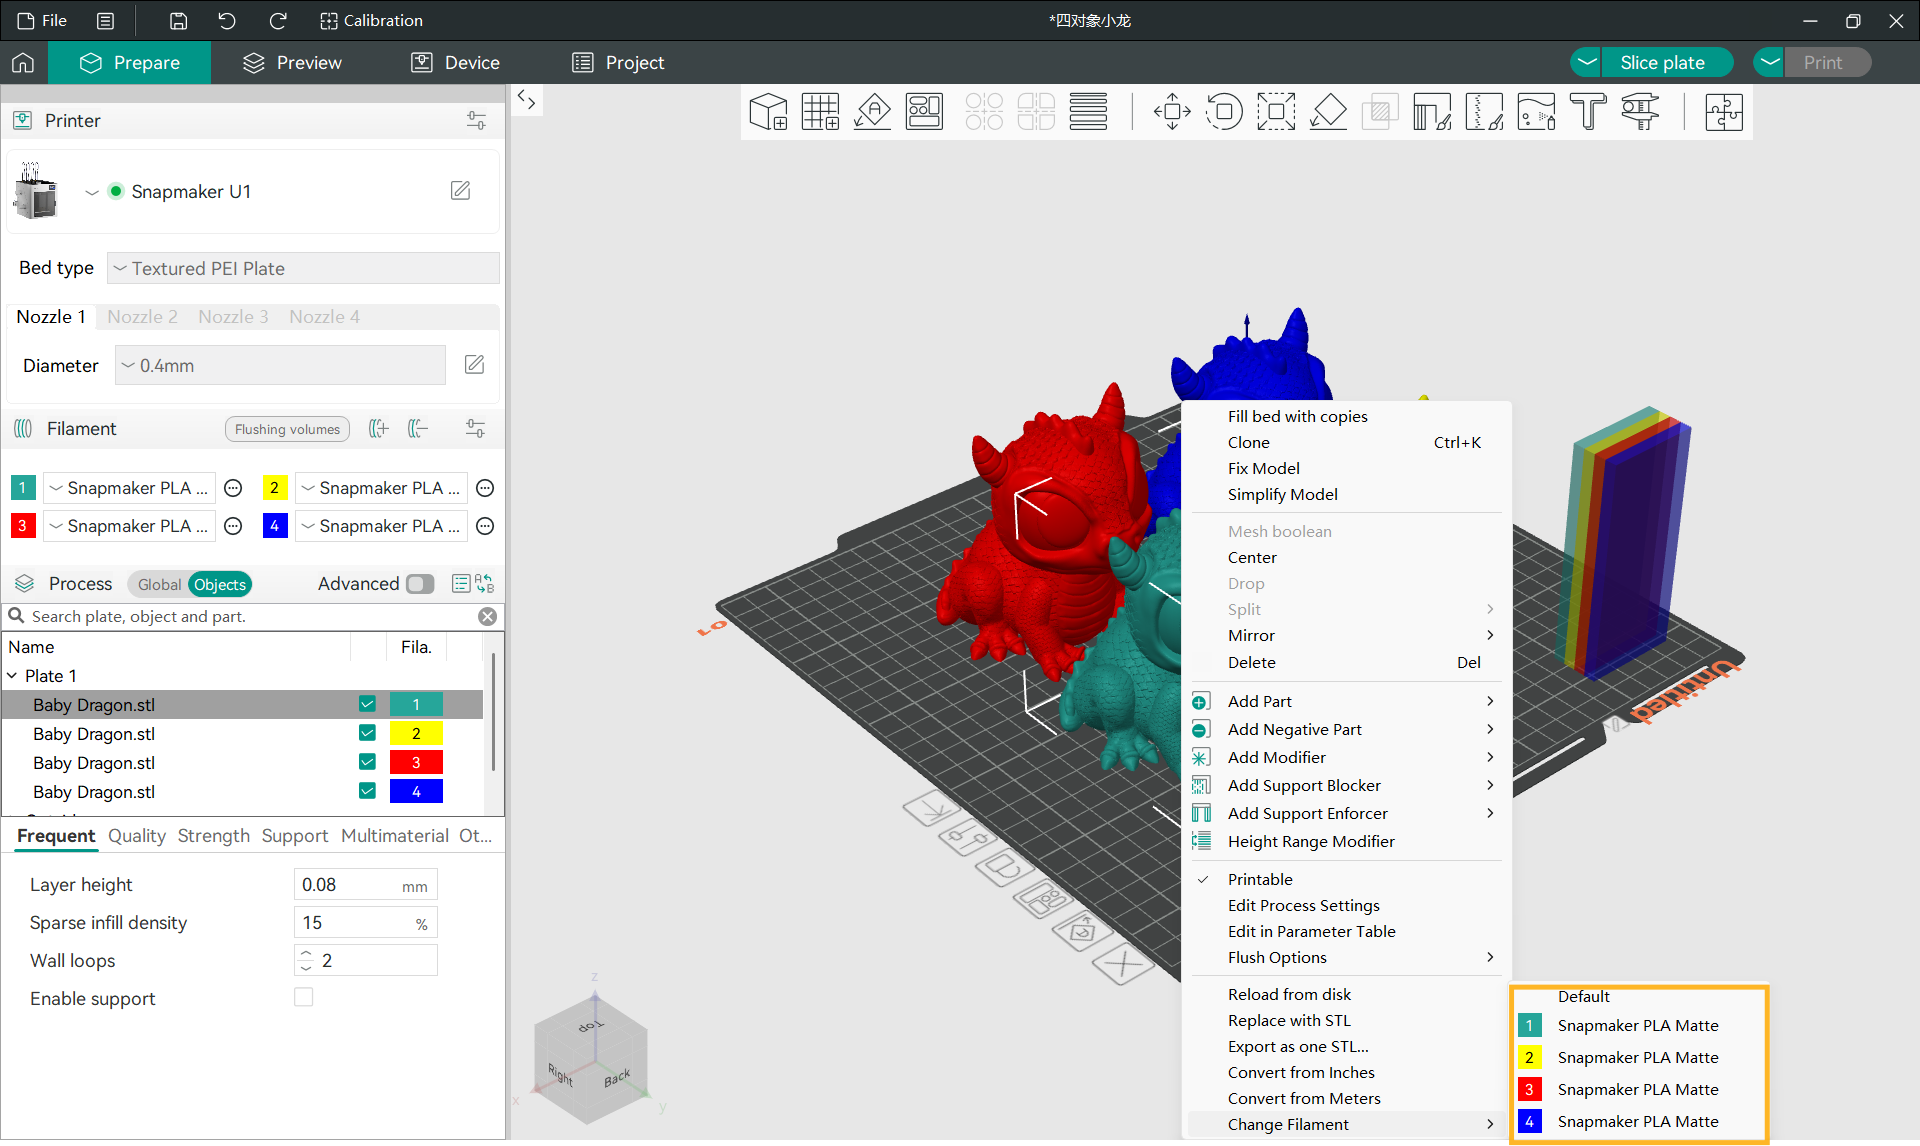Click filament 3 red color swatch
Image resolution: width=1920 pixels, height=1146 pixels.
click(22, 526)
